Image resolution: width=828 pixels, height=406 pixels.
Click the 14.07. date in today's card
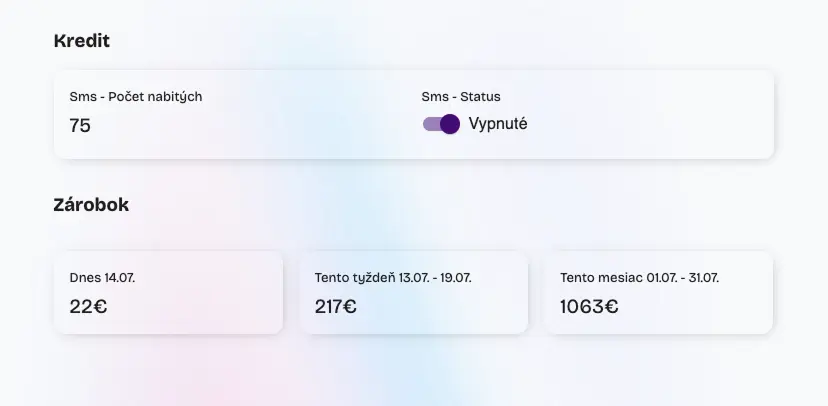pyautogui.click(x=120, y=277)
